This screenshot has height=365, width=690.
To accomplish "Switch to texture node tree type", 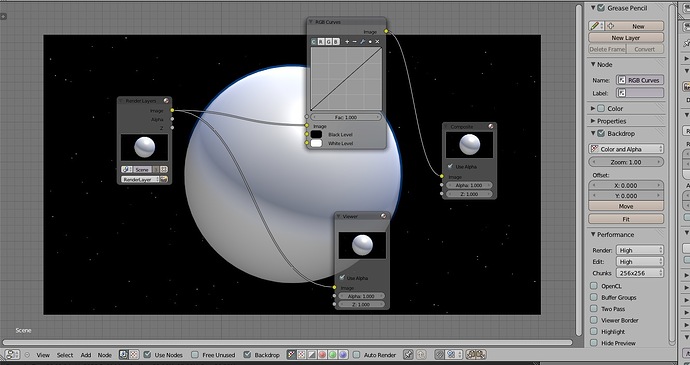I will 134,354.
